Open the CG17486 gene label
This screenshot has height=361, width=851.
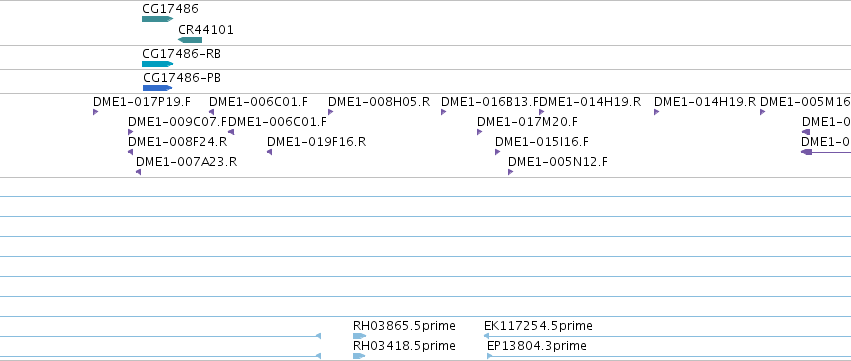click(x=170, y=9)
